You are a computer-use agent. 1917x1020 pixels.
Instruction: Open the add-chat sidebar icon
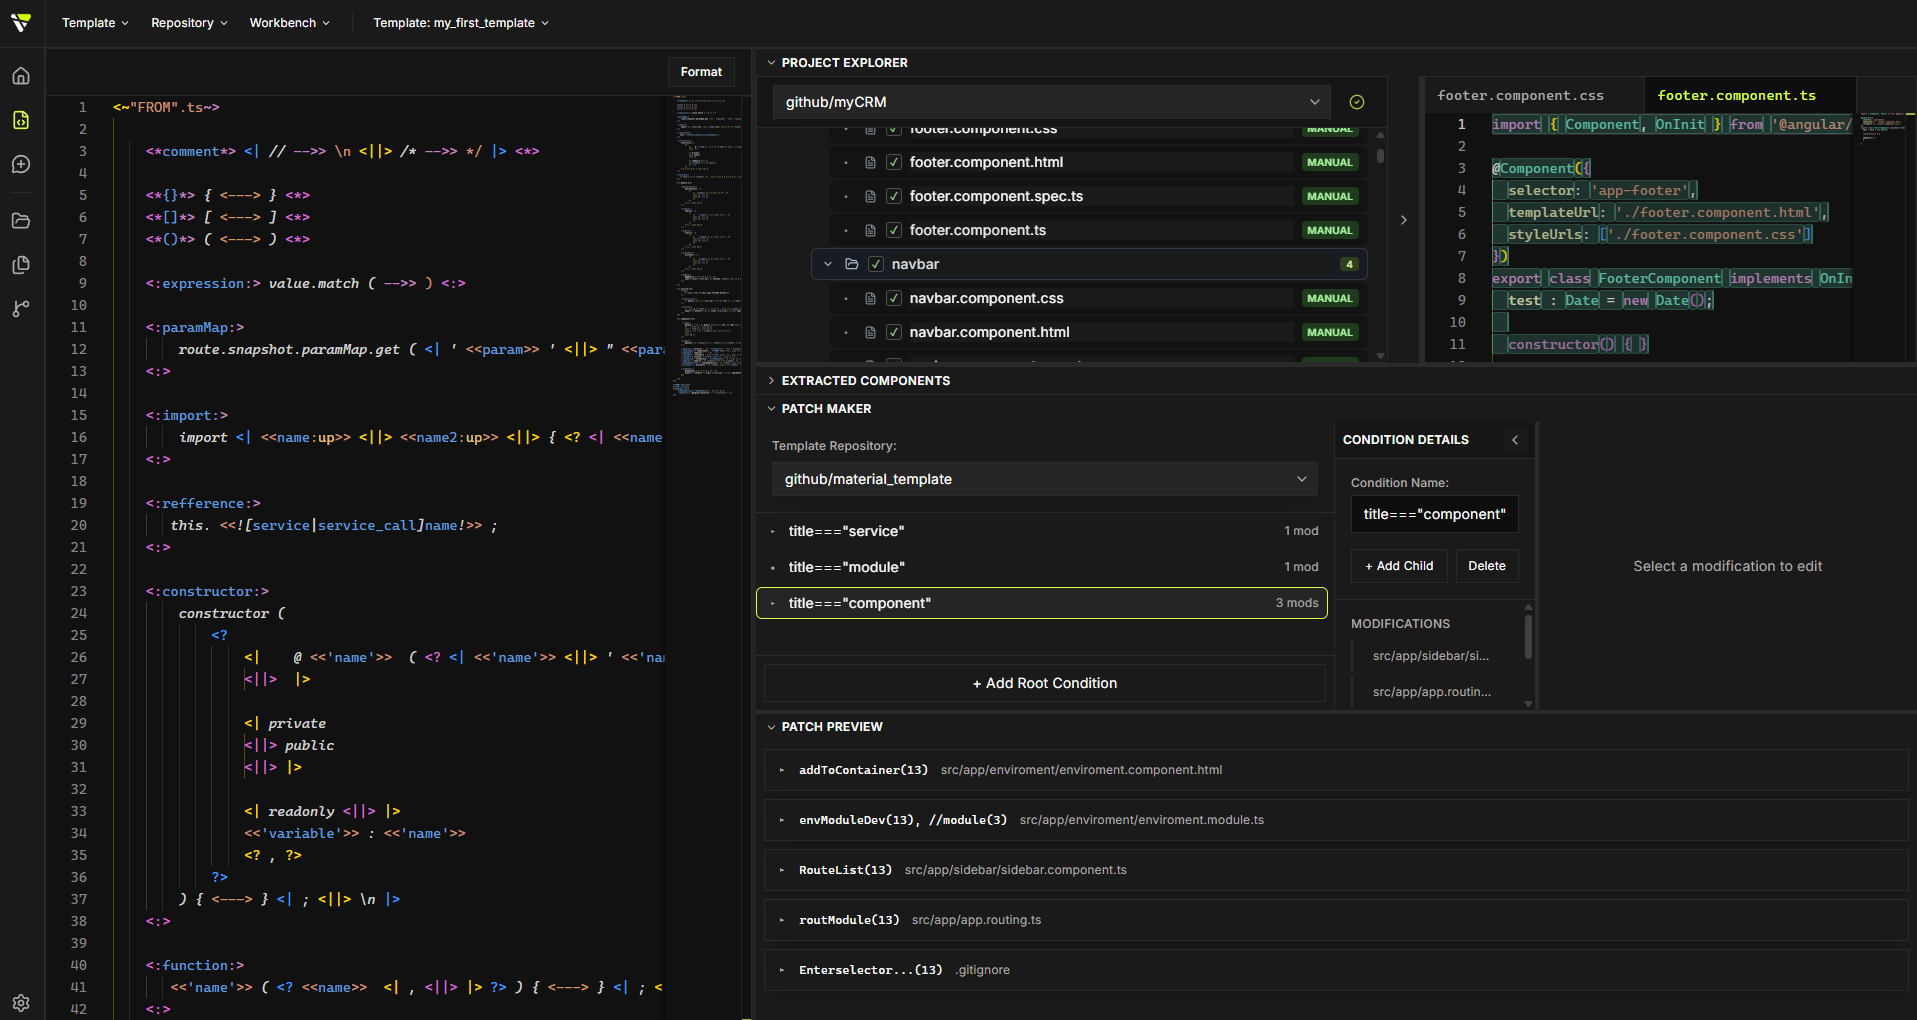(x=21, y=164)
